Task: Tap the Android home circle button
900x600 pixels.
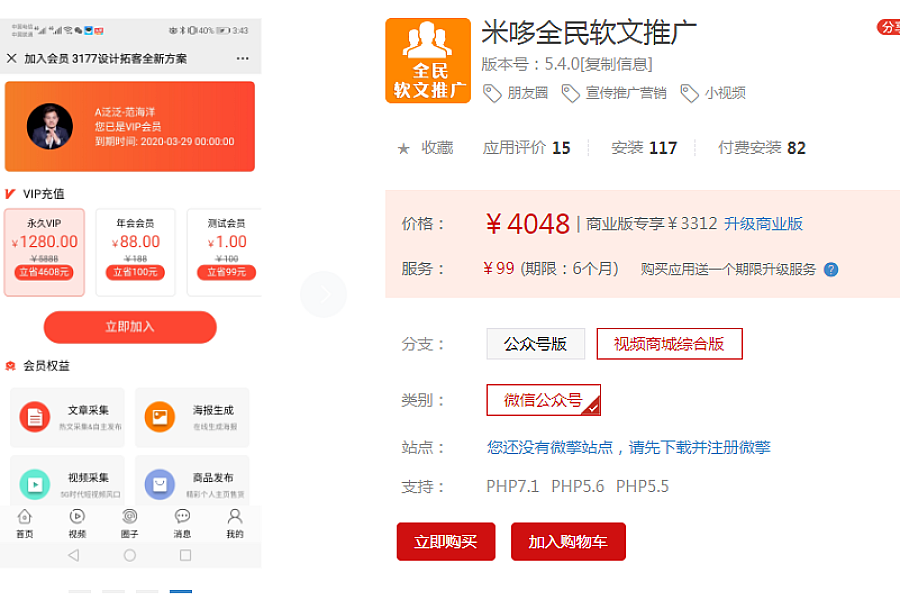Action: pos(130,555)
